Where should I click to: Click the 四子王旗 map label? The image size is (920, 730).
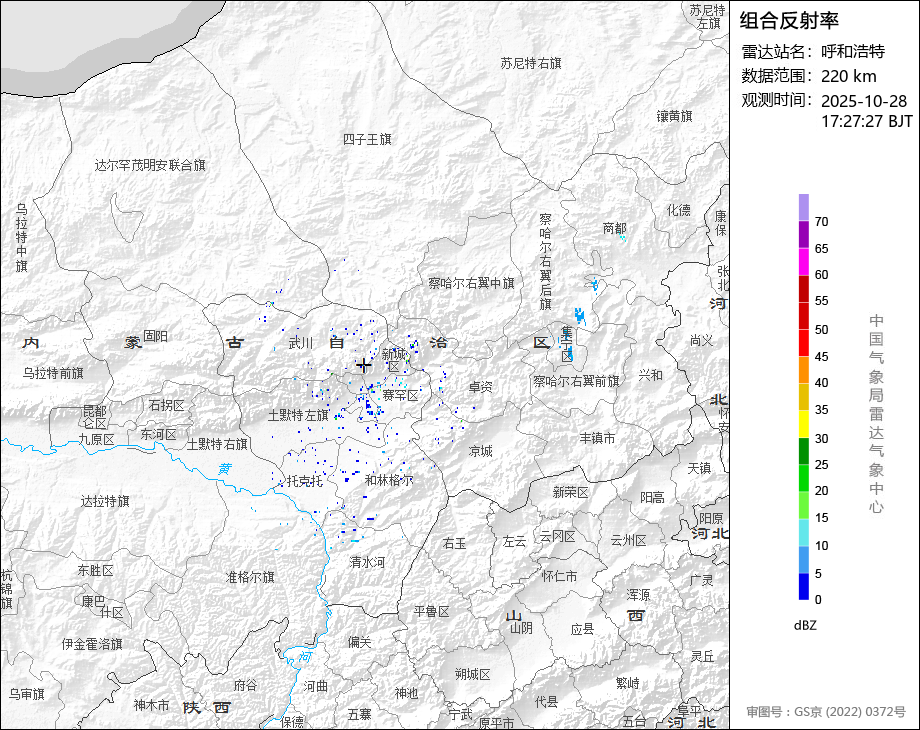tap(367, 140)
